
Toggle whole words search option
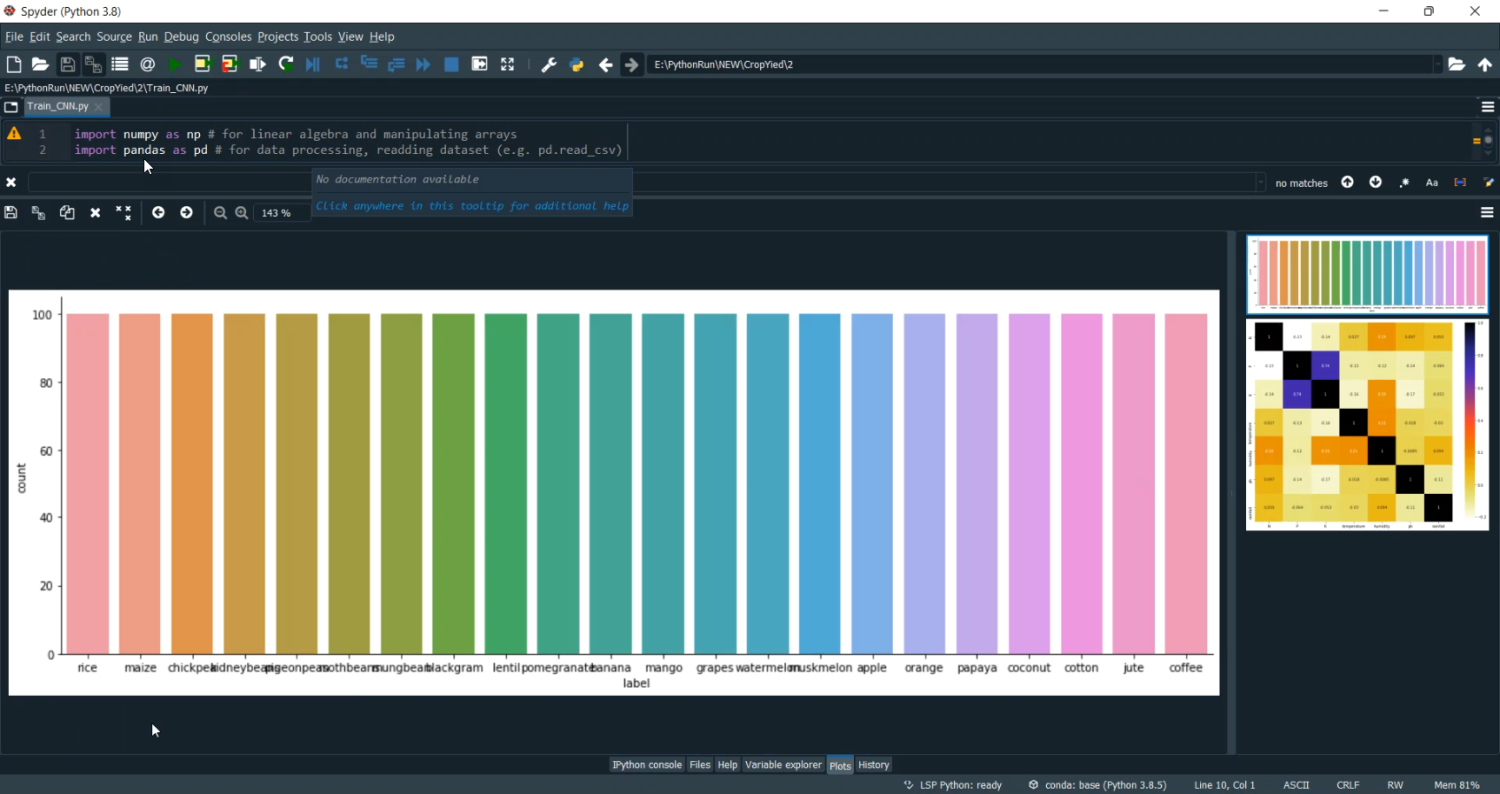tap(1460, 183)
